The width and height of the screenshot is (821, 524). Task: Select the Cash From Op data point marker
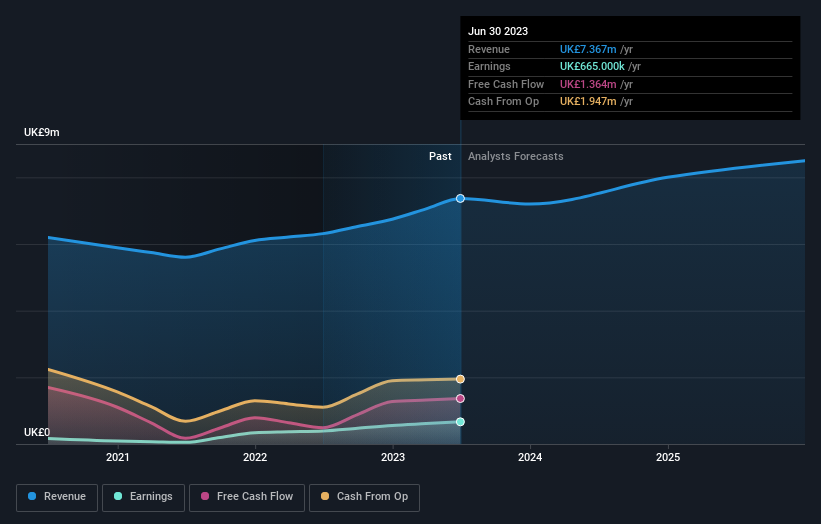click(460, 379)
